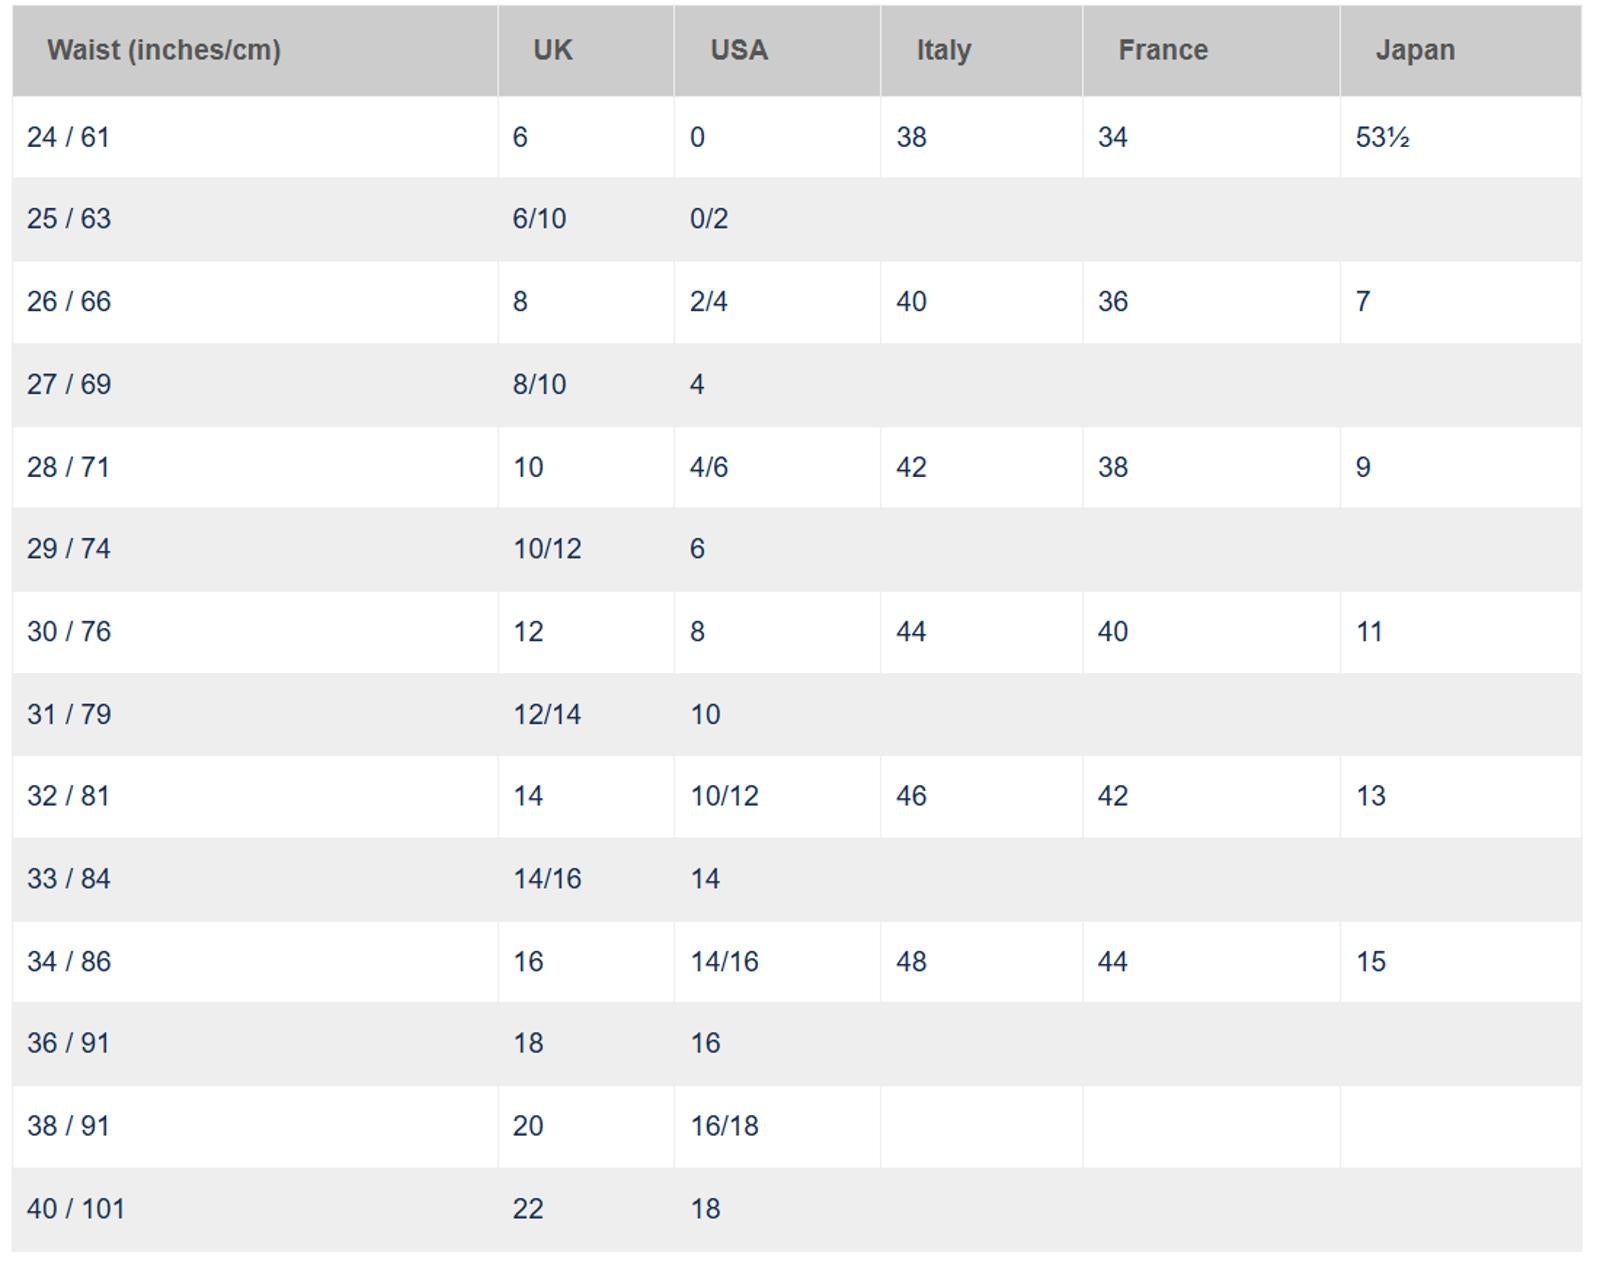Click the UK size 6/10 cell
The width and height of the screenshot is (1600, 1265).
(x=539, y=219)
